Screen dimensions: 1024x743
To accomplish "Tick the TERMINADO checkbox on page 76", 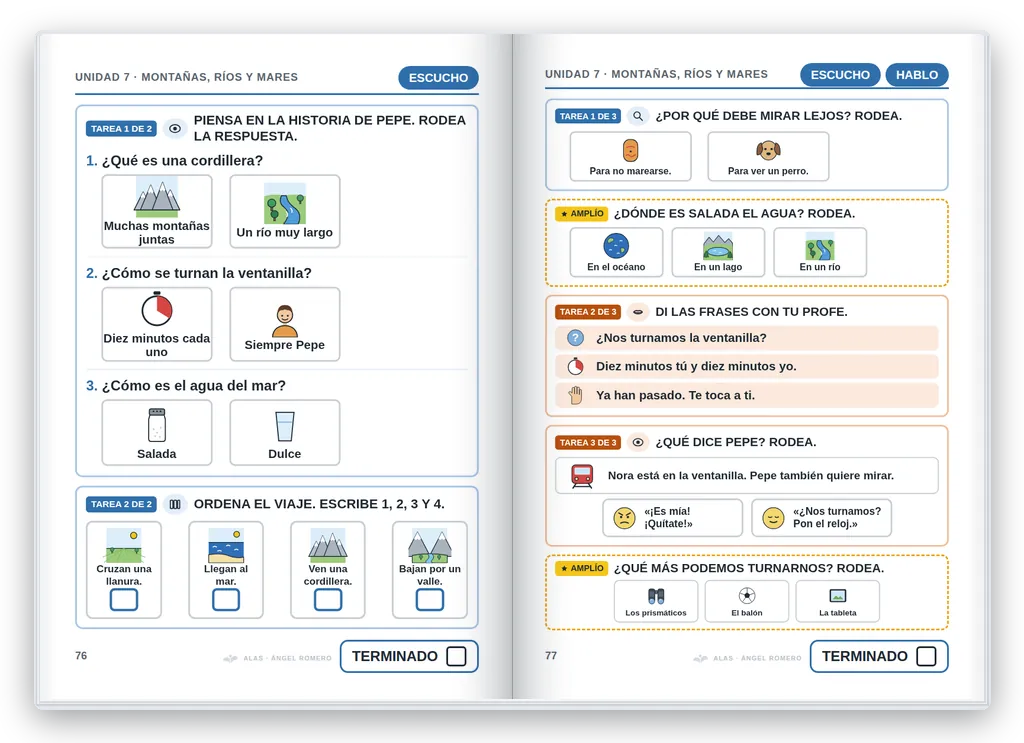I will pos(456,656).
